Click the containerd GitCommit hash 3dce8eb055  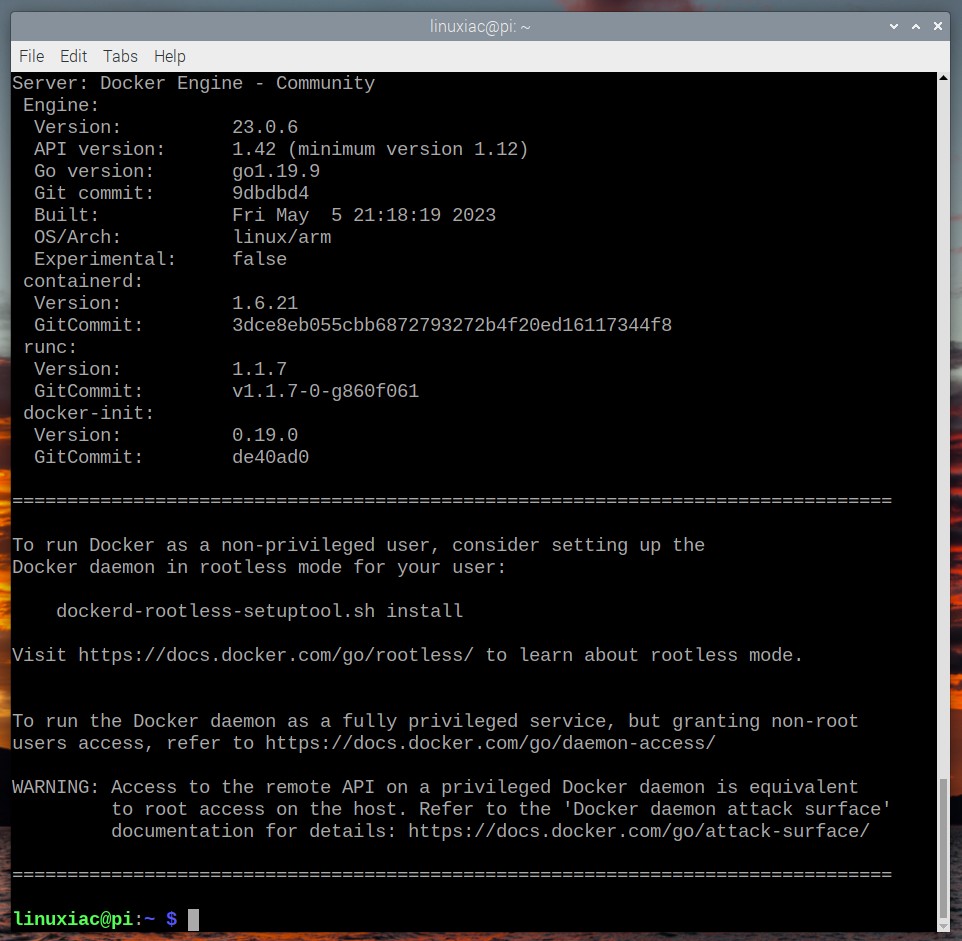[452, 325]
